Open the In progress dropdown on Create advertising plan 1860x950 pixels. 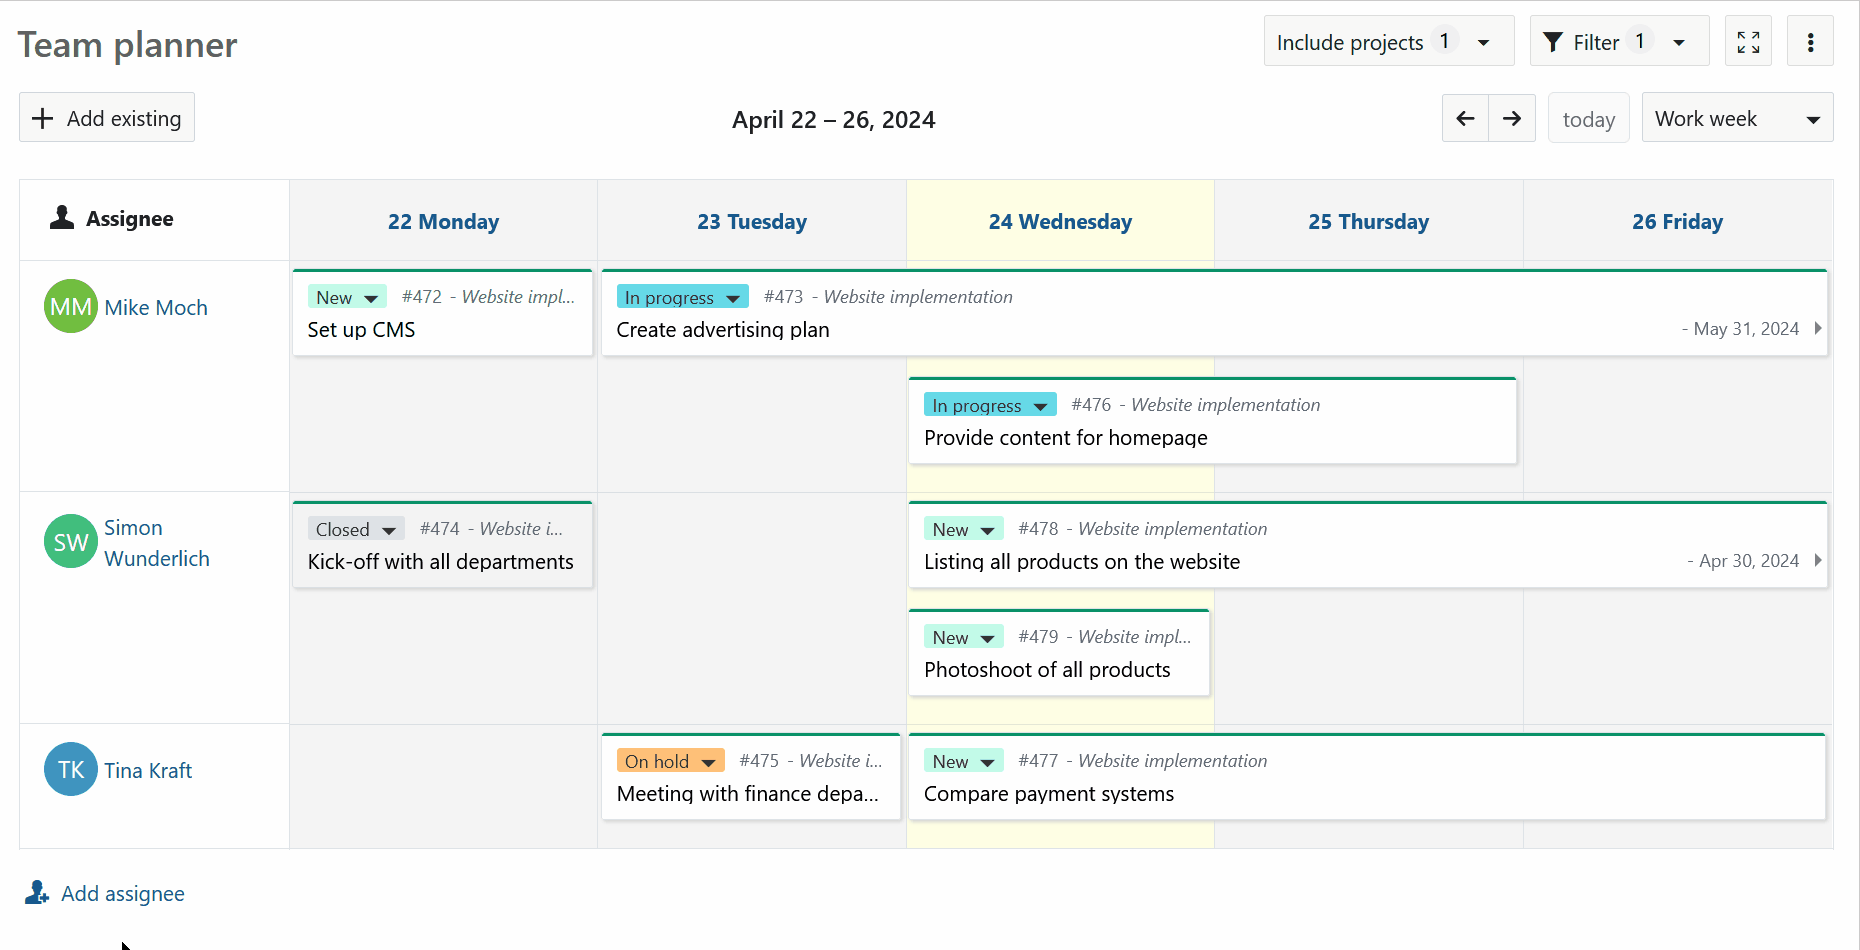point(682,296)
